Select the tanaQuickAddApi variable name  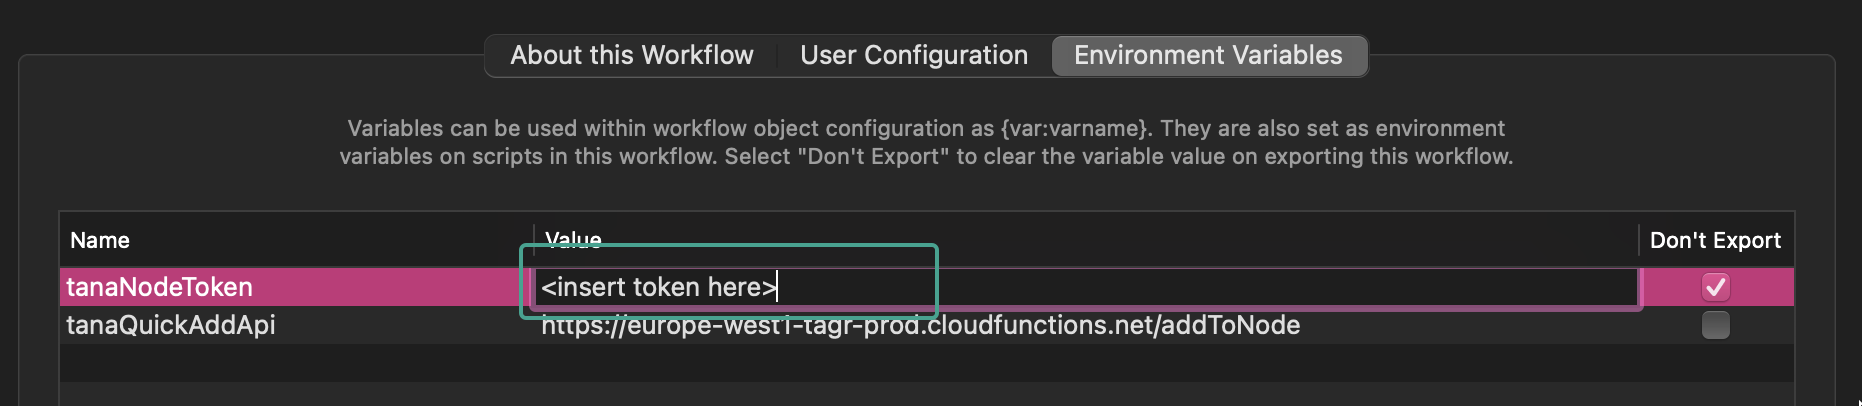pos(171,325)
